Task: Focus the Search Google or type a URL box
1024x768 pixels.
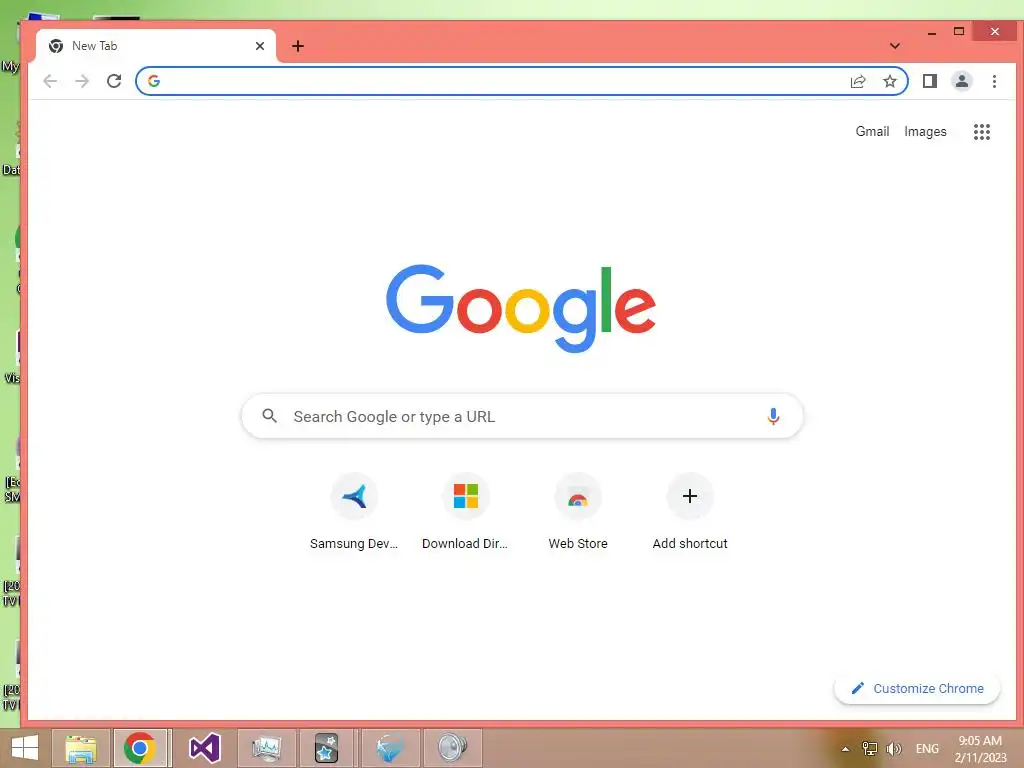Action: tap(522, 416)
